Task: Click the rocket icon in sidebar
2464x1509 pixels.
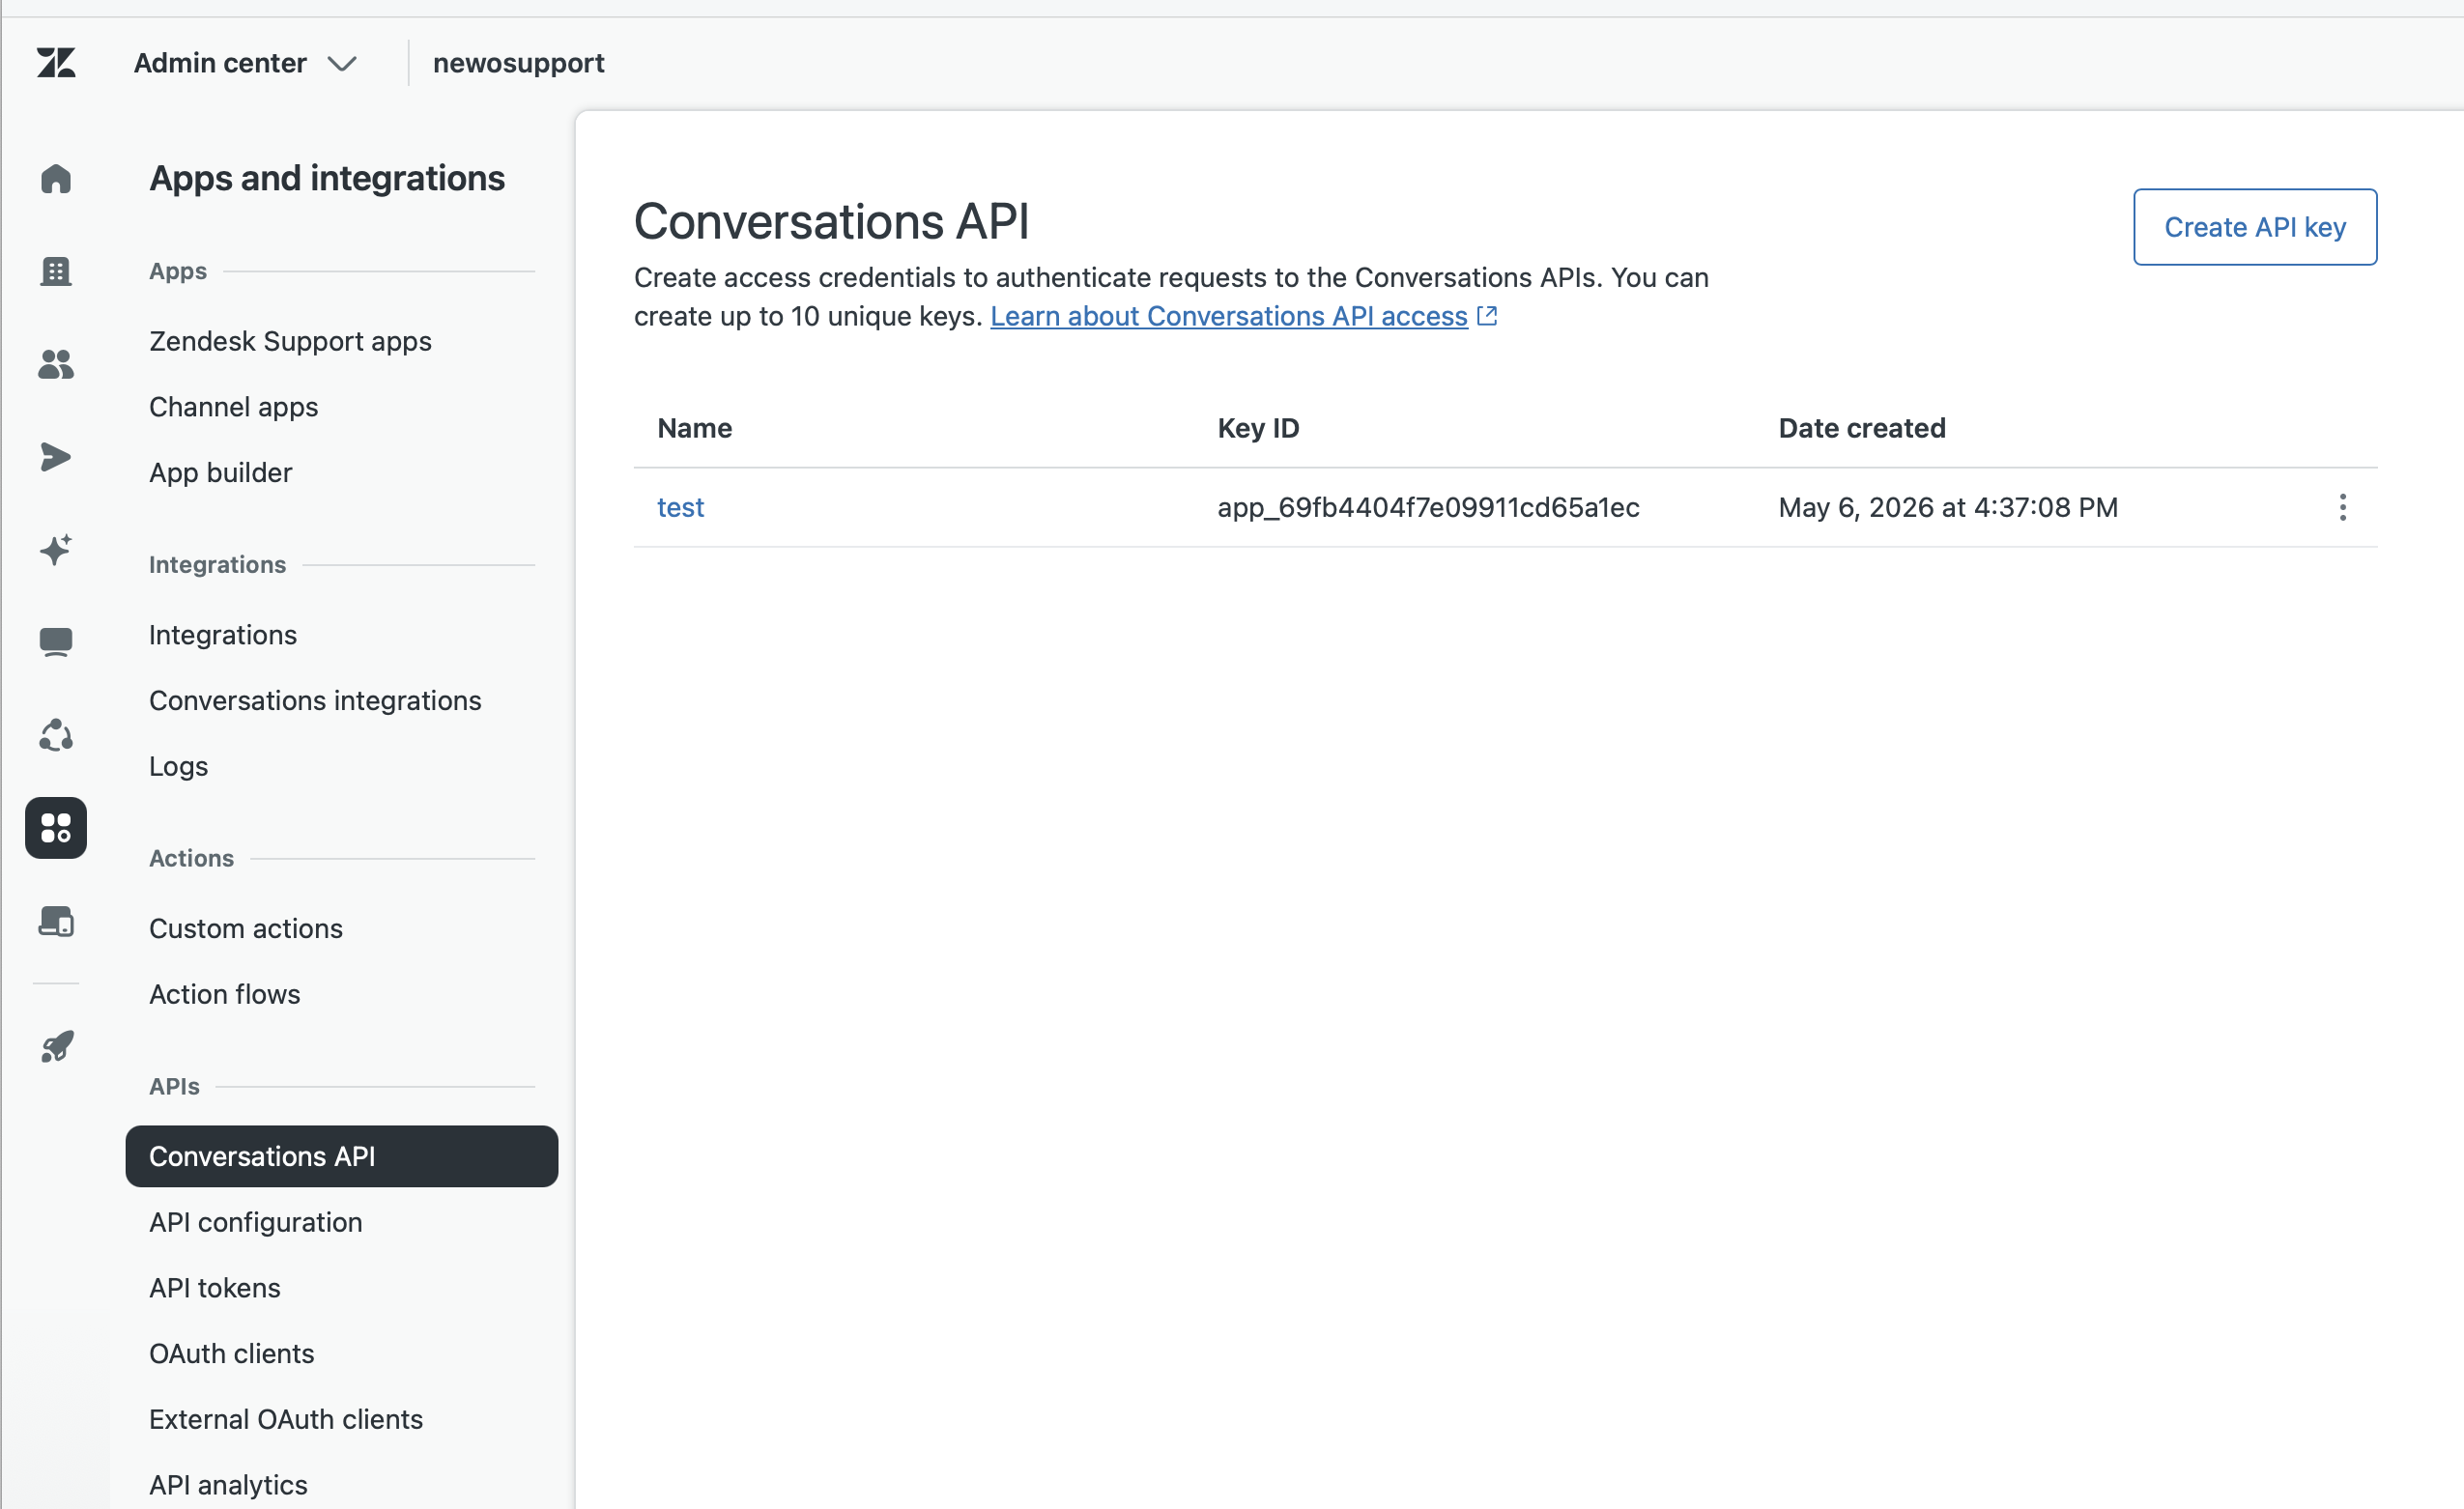Action: (56, 1047)
